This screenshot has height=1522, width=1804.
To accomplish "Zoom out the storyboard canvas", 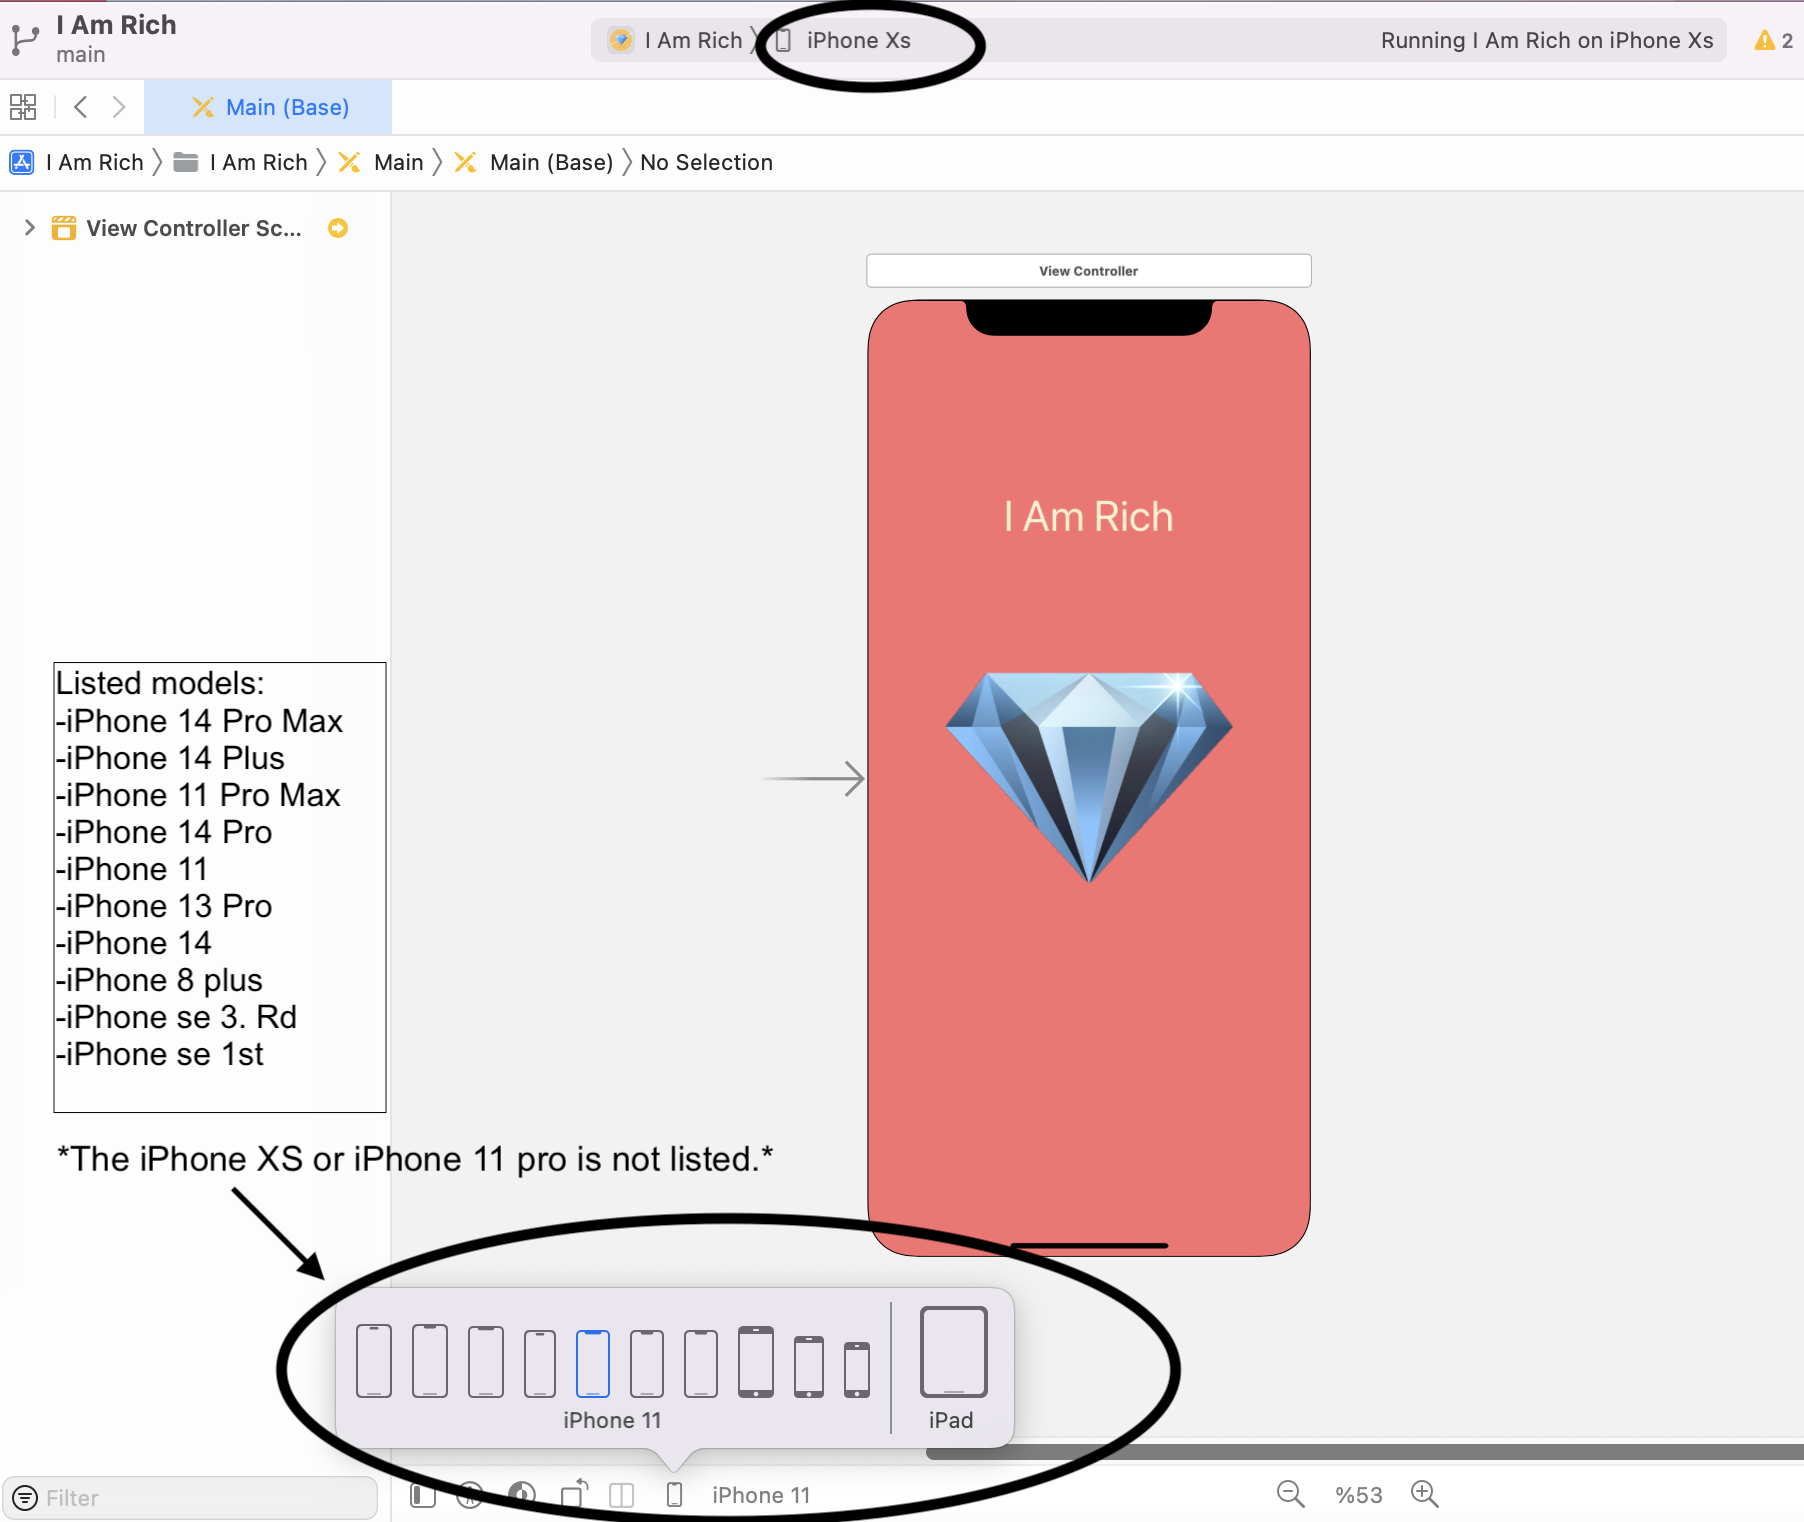I will tap(1291, 1495).
